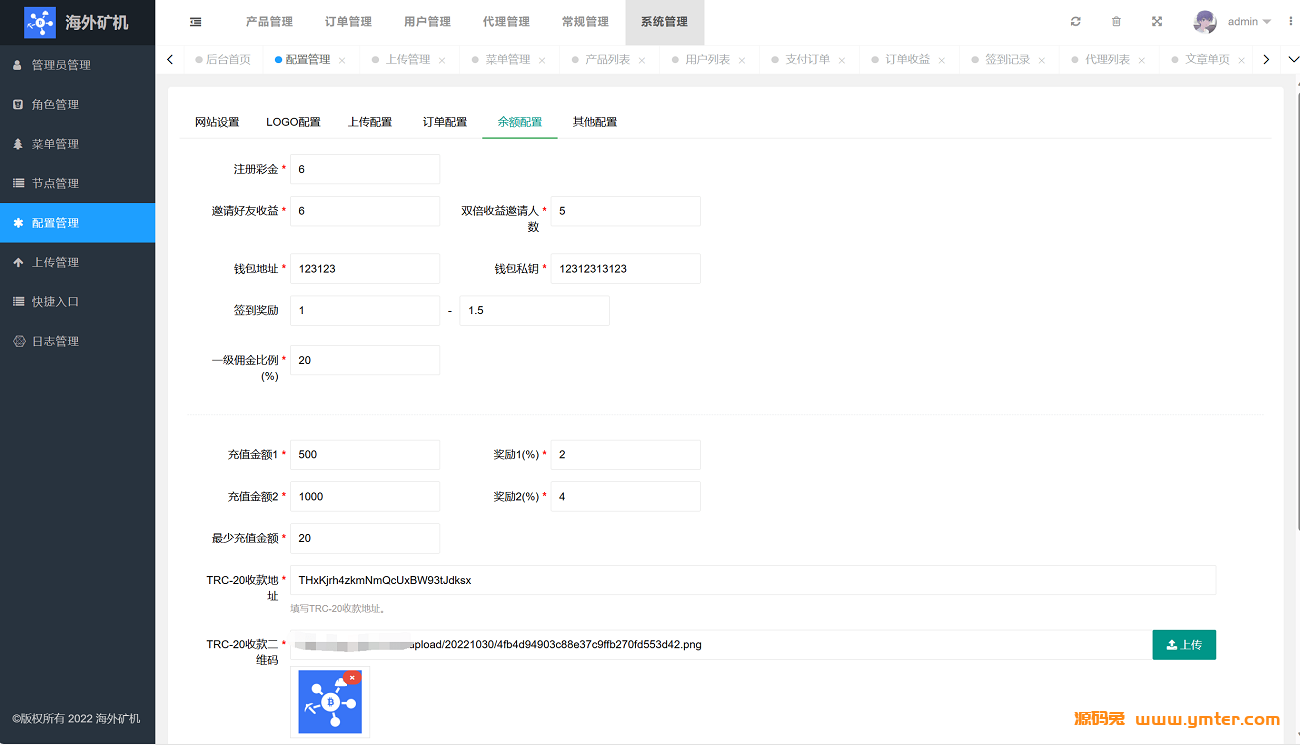Open the LOGO配置 config tab
Image resolution: width=1300 pixels, height=745 pixels.
pos(294,122)
